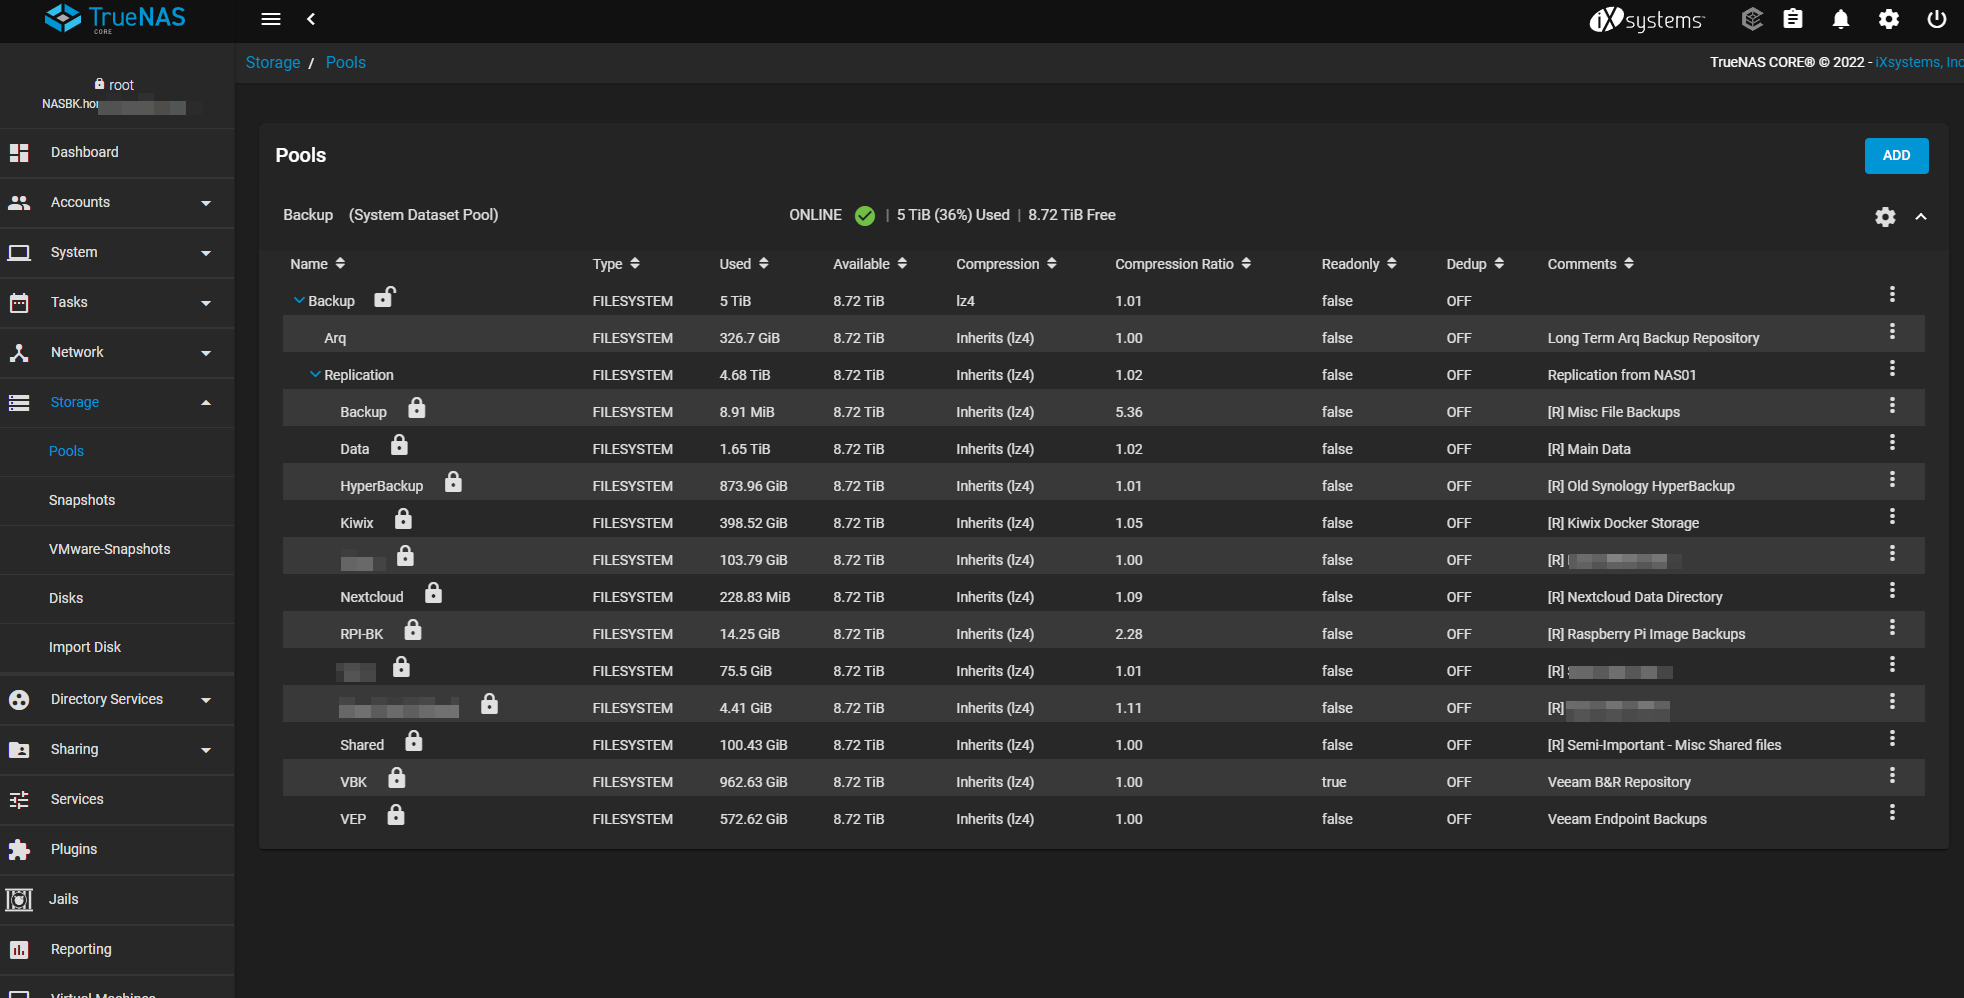Expand the Sharing menu

click(x=117, y=750)
